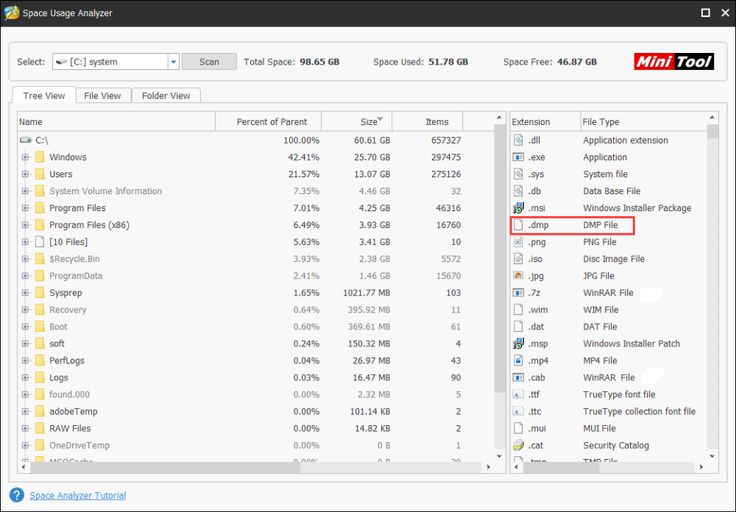Click the .db database file icon
736x512 pixels.
tap(518, 191)
